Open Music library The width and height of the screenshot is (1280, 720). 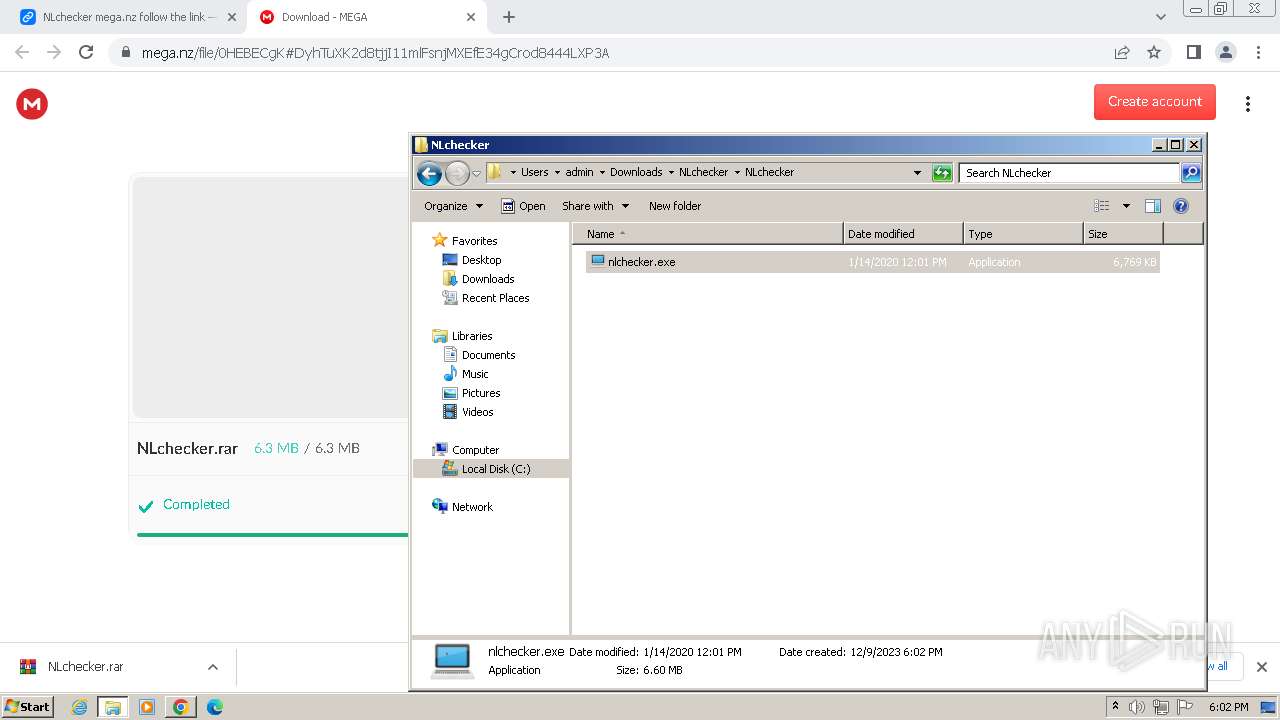click(475, 374)
